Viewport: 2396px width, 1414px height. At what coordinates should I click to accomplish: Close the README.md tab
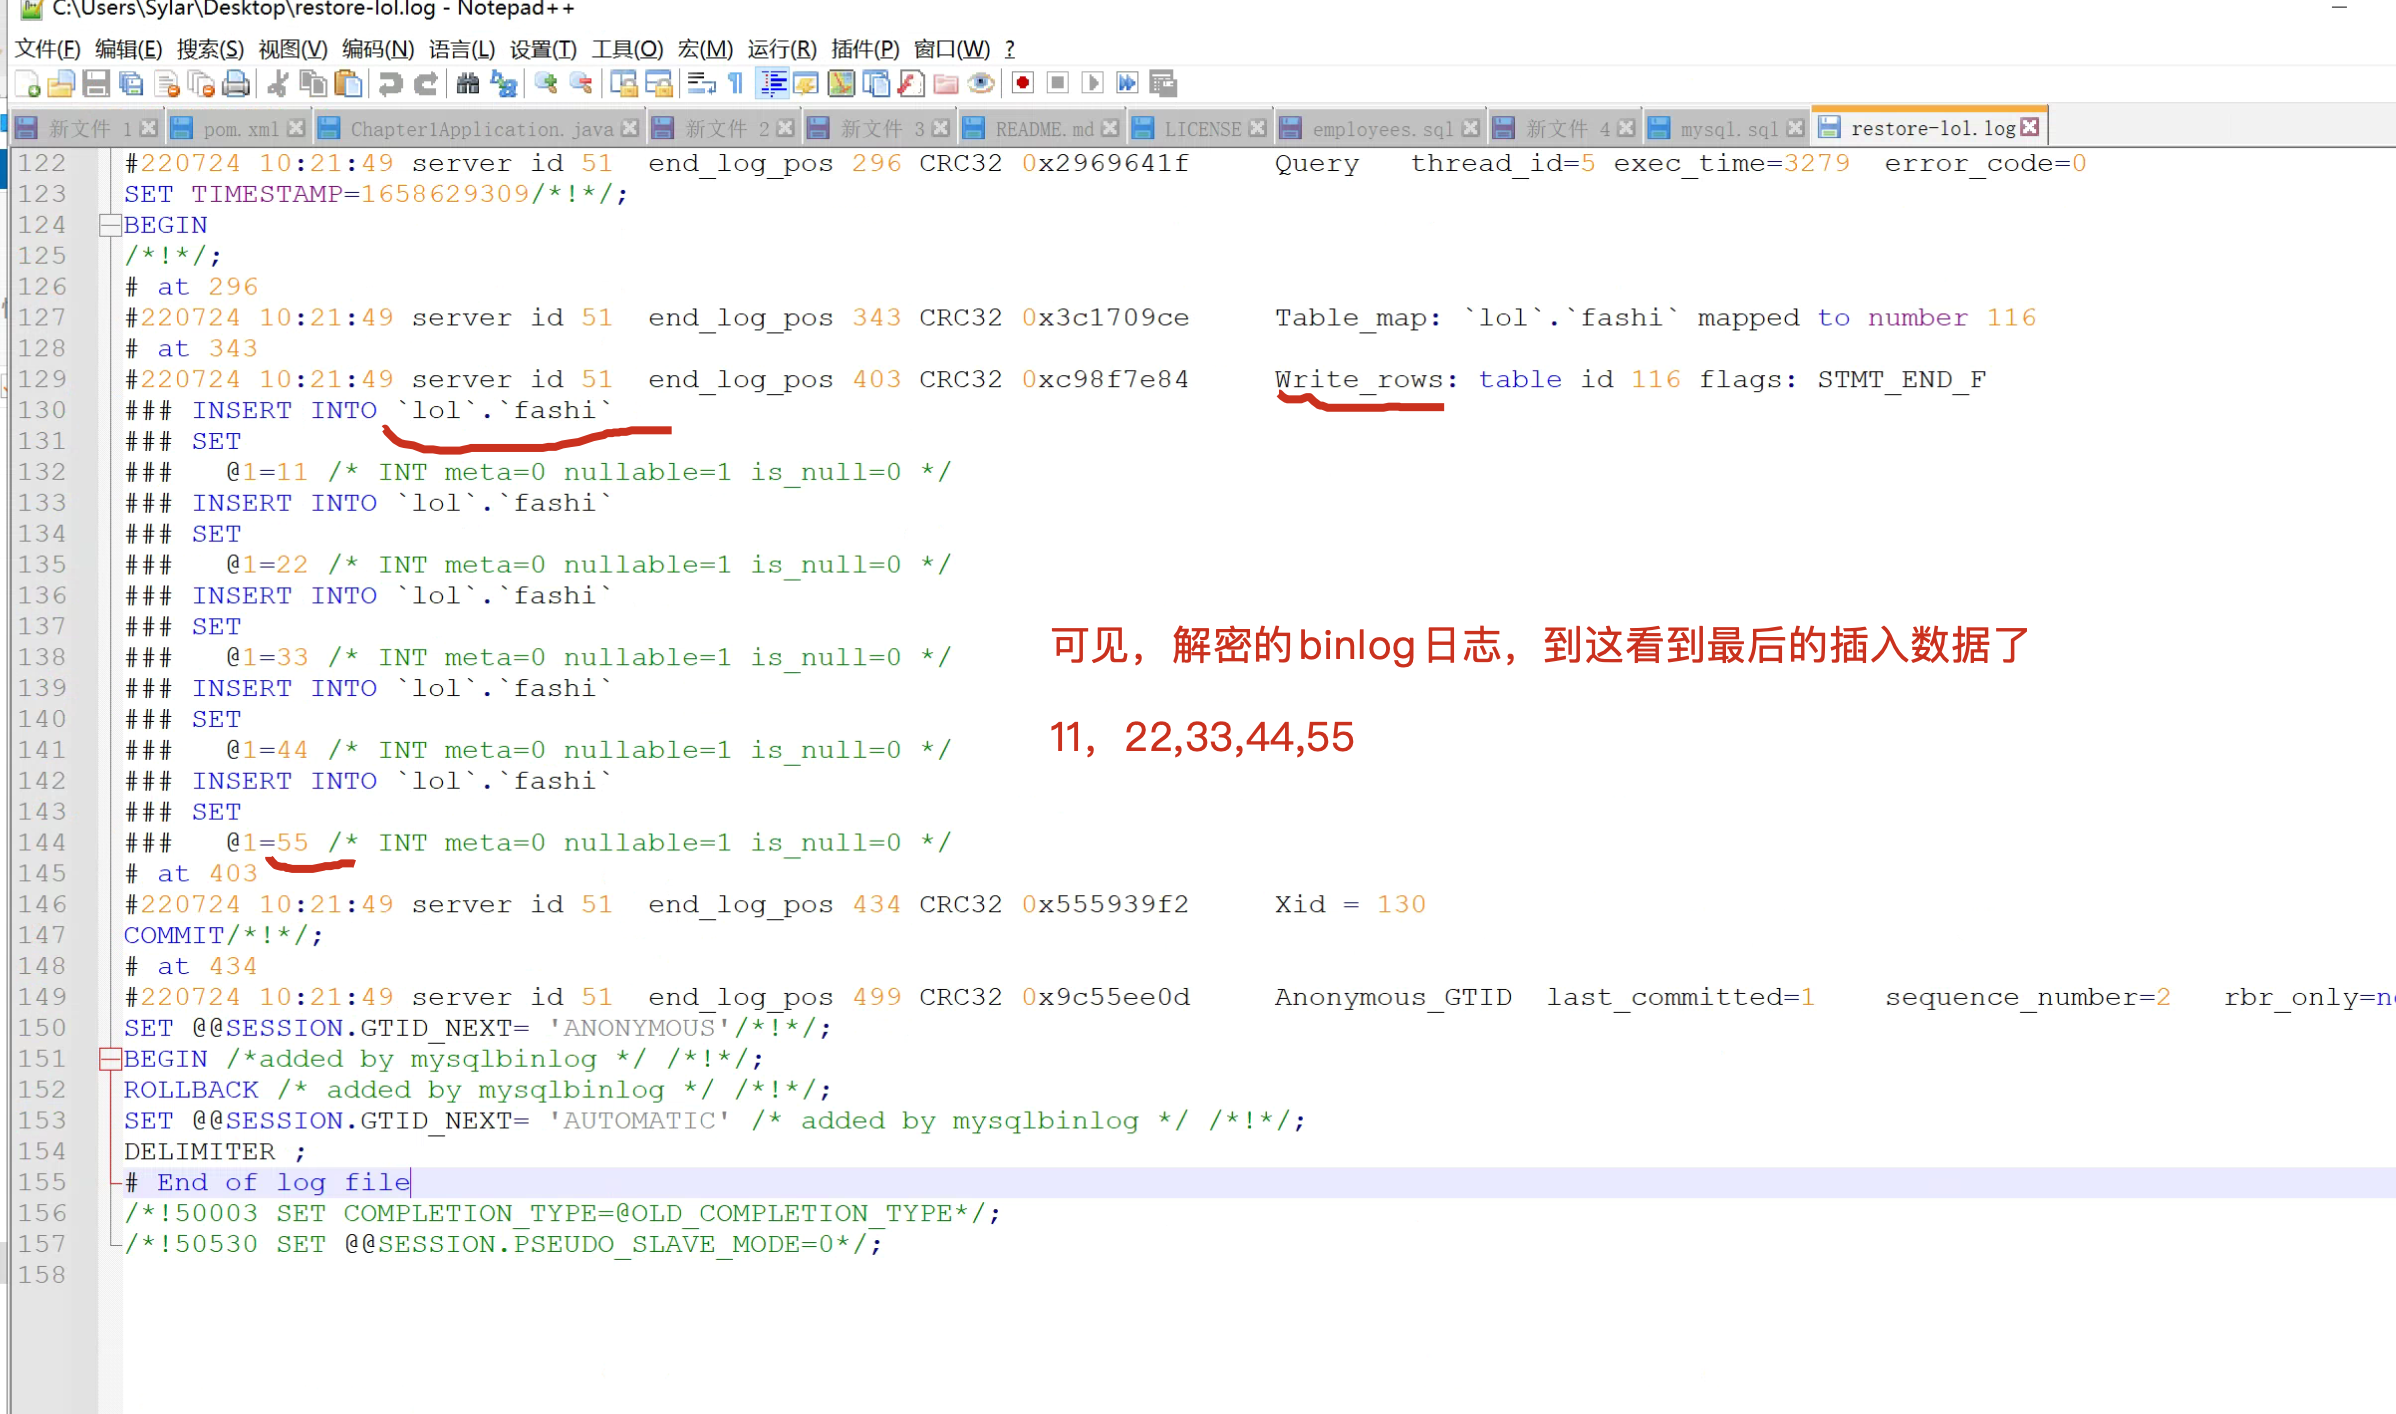pos(1112,128)
